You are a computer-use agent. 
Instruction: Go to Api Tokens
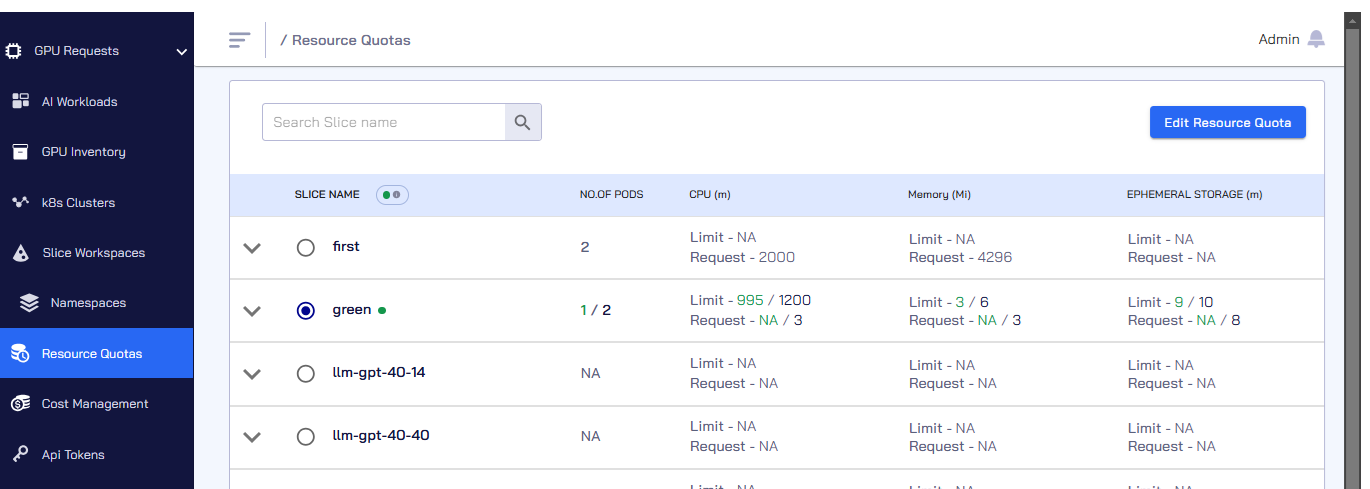click(x=97, y=454)
